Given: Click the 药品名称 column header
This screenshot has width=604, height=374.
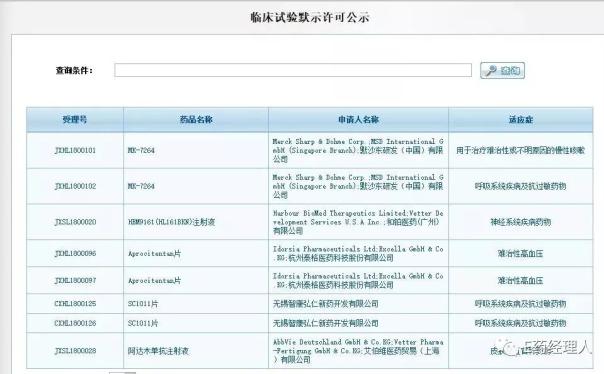Looking at the screenshot, I should tap(196, 120).
